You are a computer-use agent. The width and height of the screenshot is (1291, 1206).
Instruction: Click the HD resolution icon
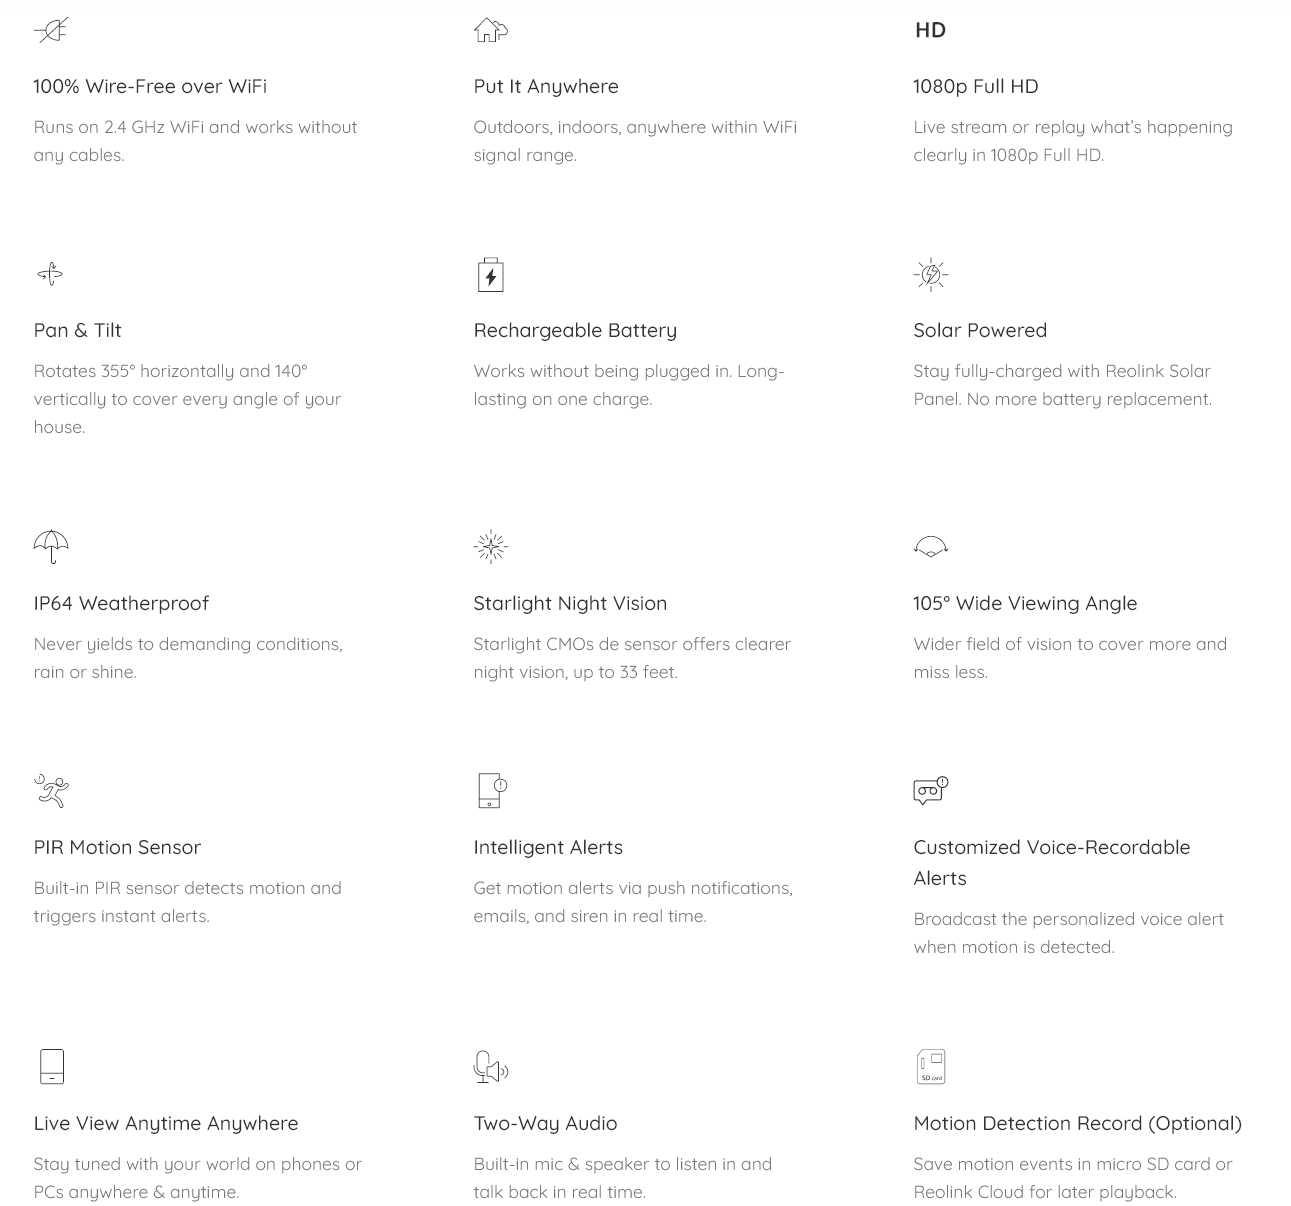[930, 30]
